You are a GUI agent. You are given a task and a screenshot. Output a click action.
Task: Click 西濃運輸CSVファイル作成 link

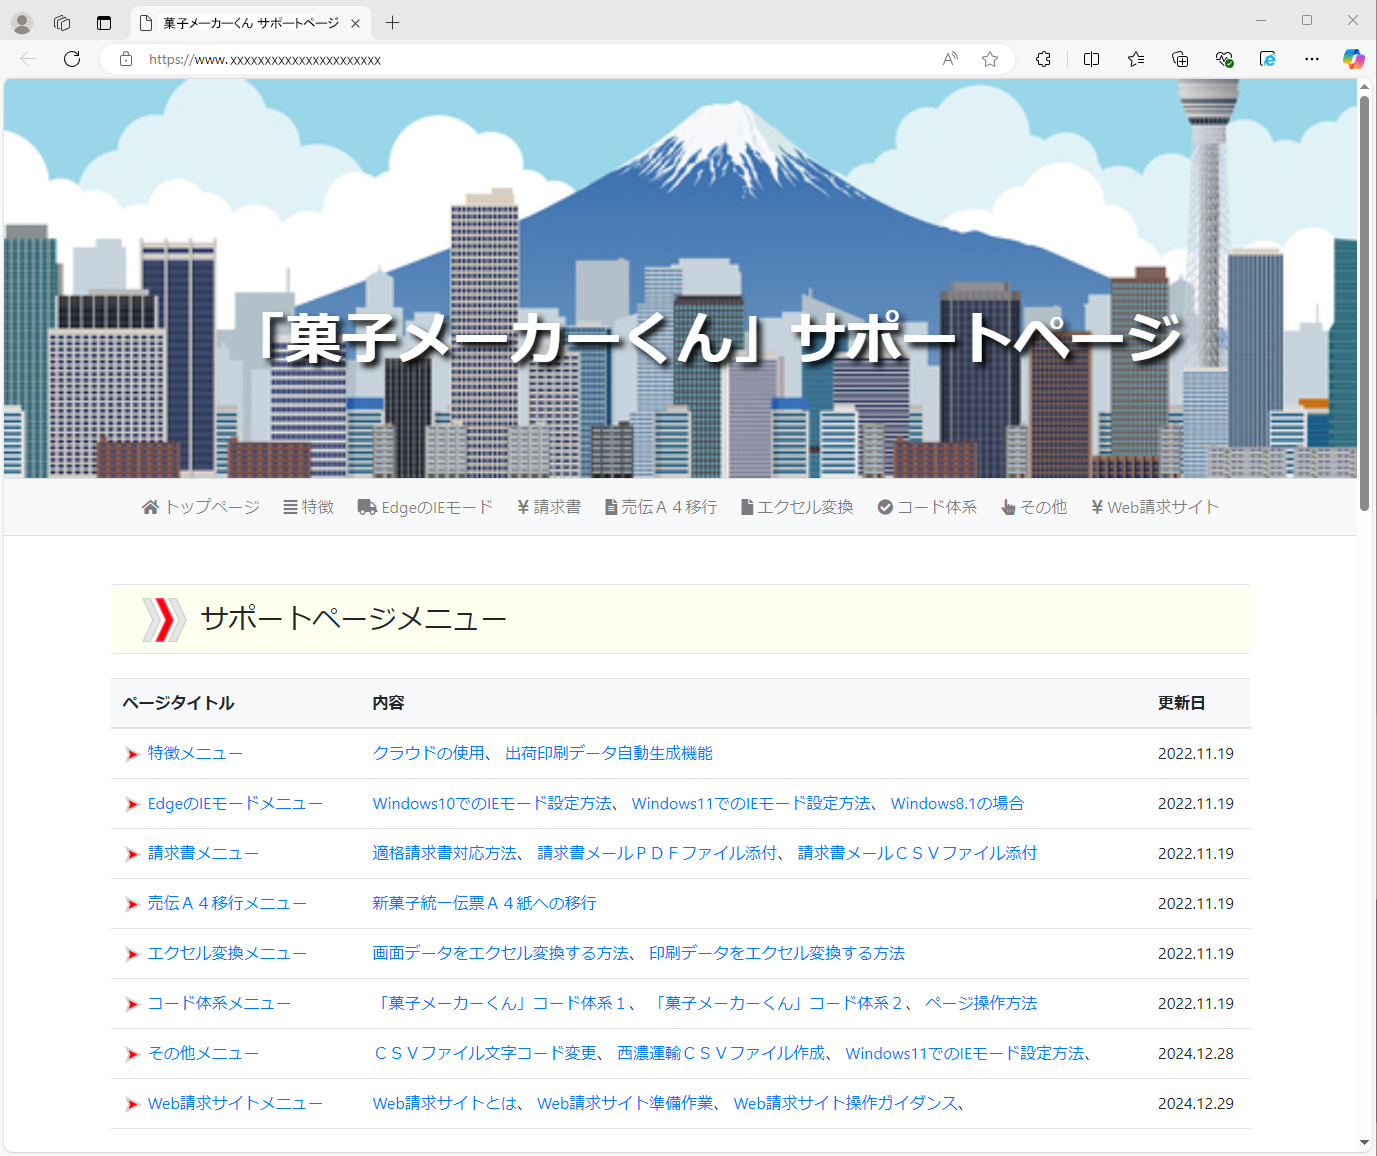[721, 1053]
